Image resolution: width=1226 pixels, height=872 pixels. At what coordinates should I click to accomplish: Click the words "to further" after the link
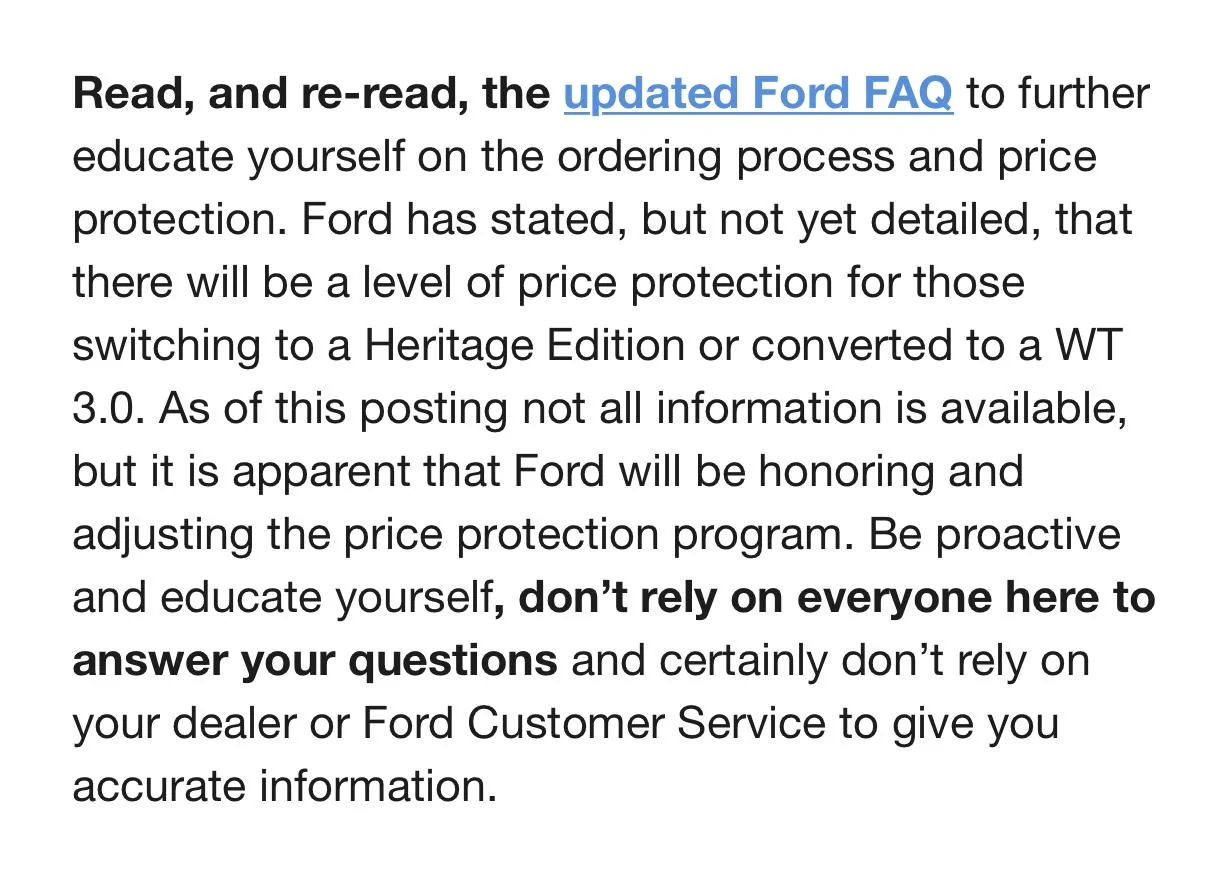point(1058,94)
